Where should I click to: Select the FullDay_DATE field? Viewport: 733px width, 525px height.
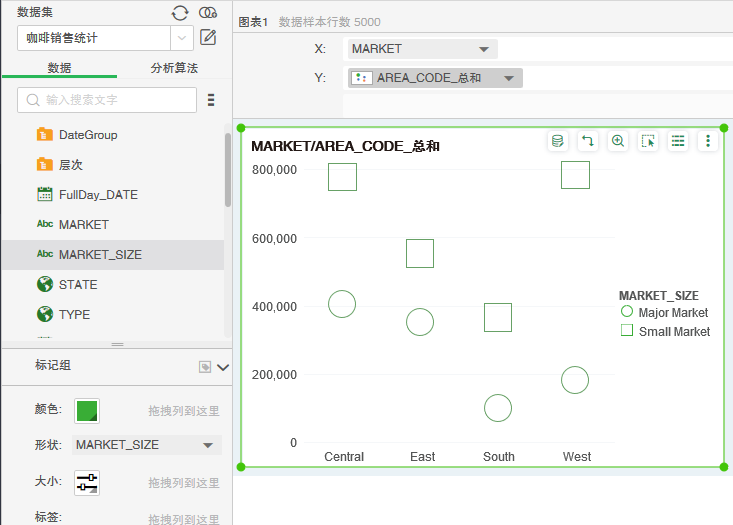point(98,195)
